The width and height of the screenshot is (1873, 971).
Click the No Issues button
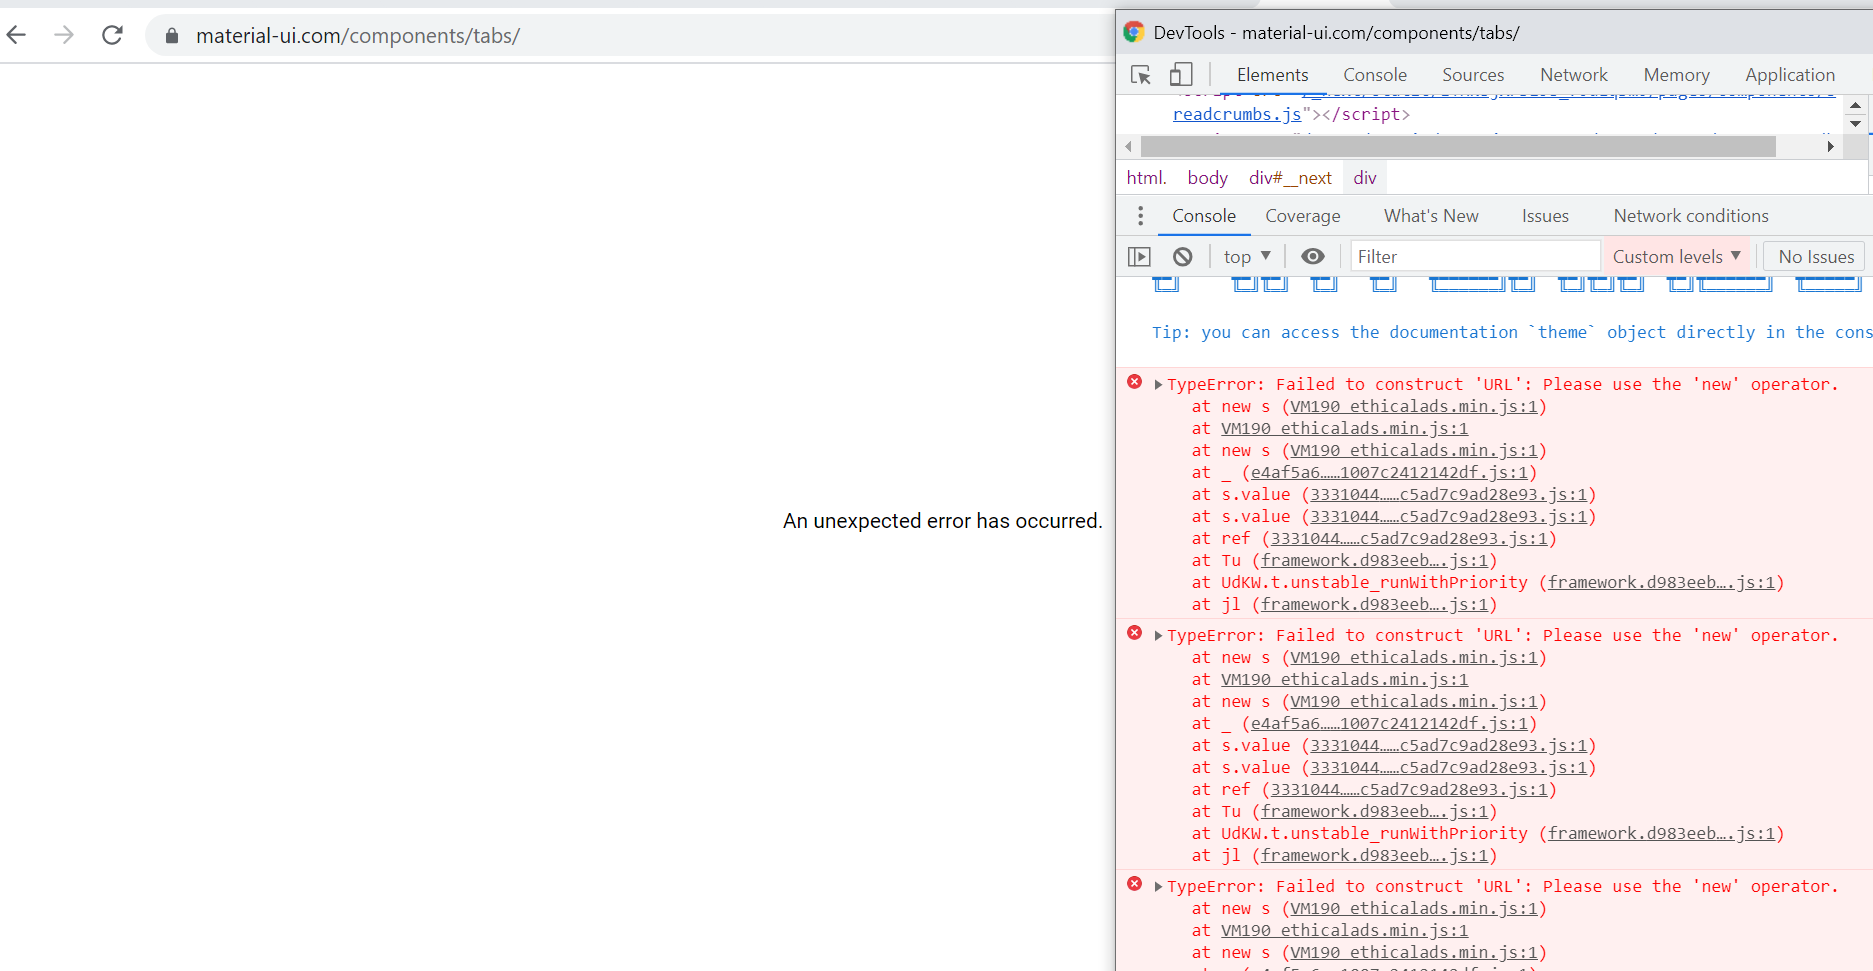pos(1814,256)
